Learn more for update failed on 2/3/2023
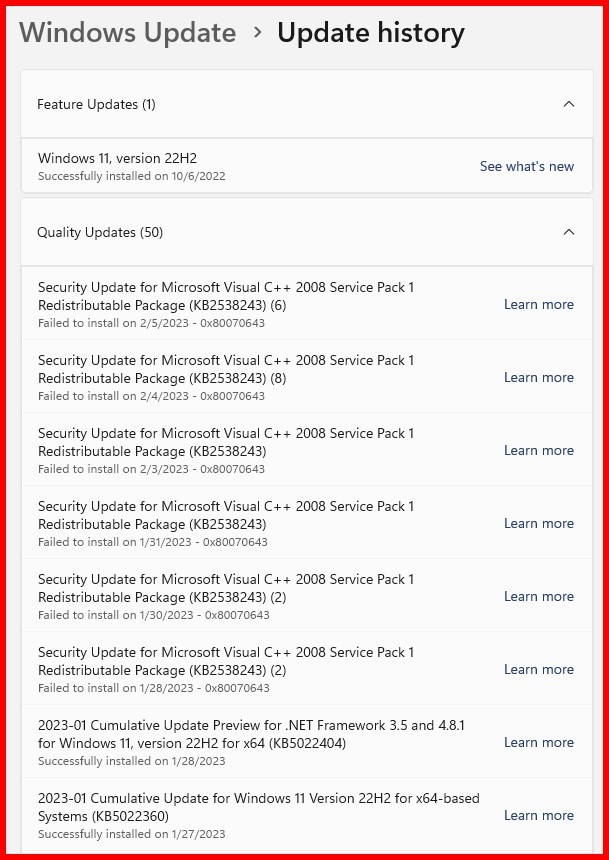 539,450
